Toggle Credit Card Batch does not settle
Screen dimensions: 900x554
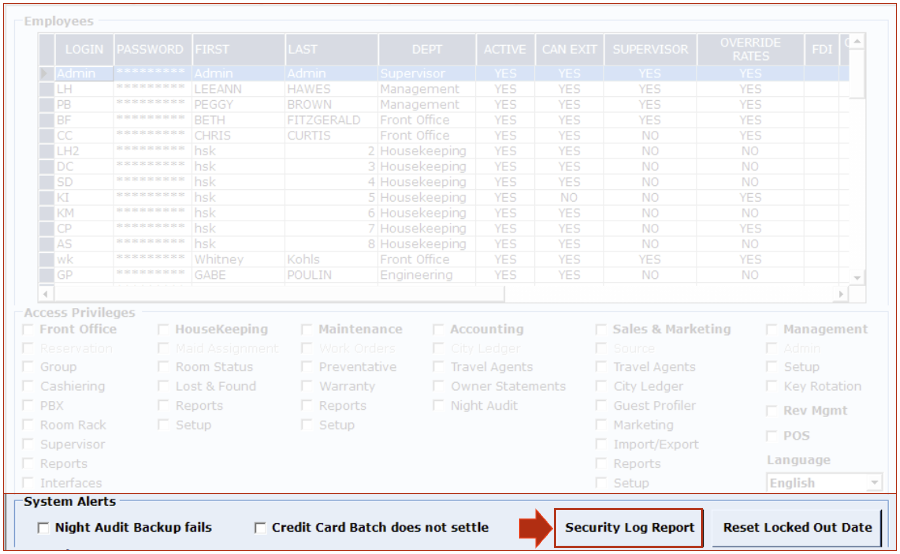(260, 528)
